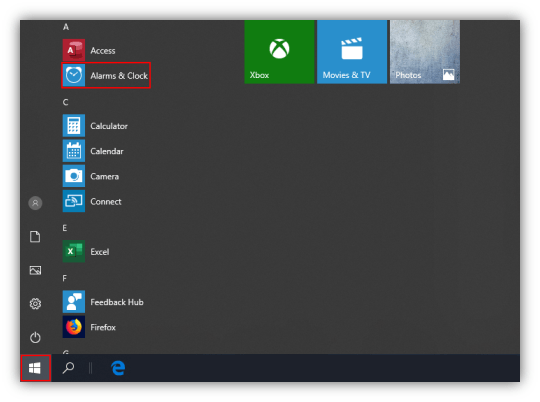Open Settings gear in Start sidebar
Image resolution: width=540 pixels, height=402 pixels.
click(35, 303)
